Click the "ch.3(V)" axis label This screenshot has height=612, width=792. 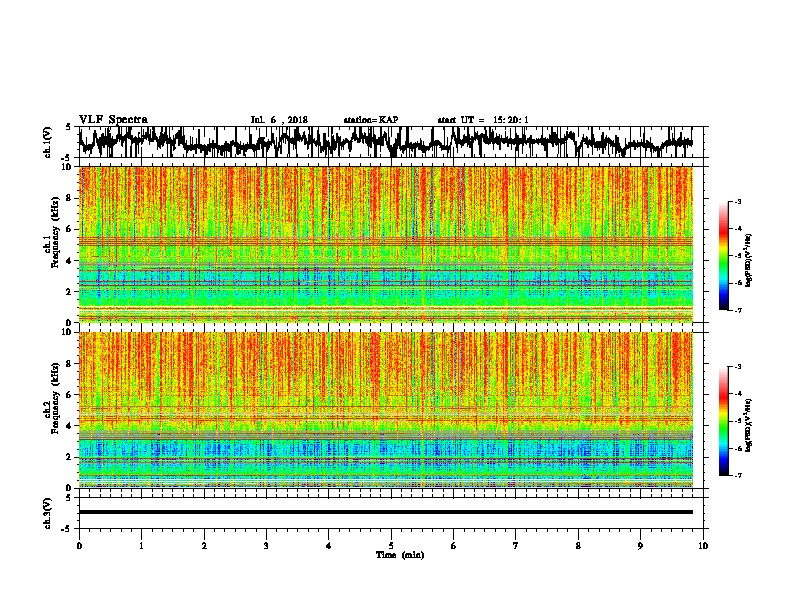[x=48, y=513]
